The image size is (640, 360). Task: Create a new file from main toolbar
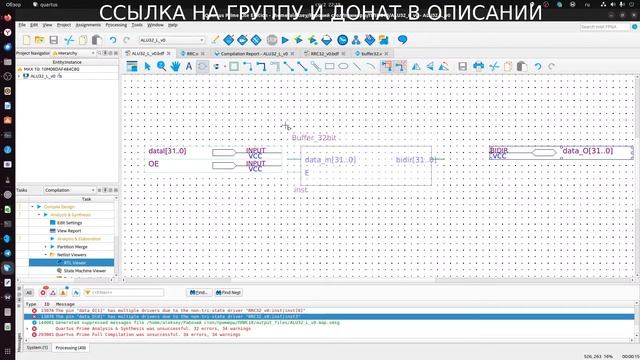click(x=27, y=40)
